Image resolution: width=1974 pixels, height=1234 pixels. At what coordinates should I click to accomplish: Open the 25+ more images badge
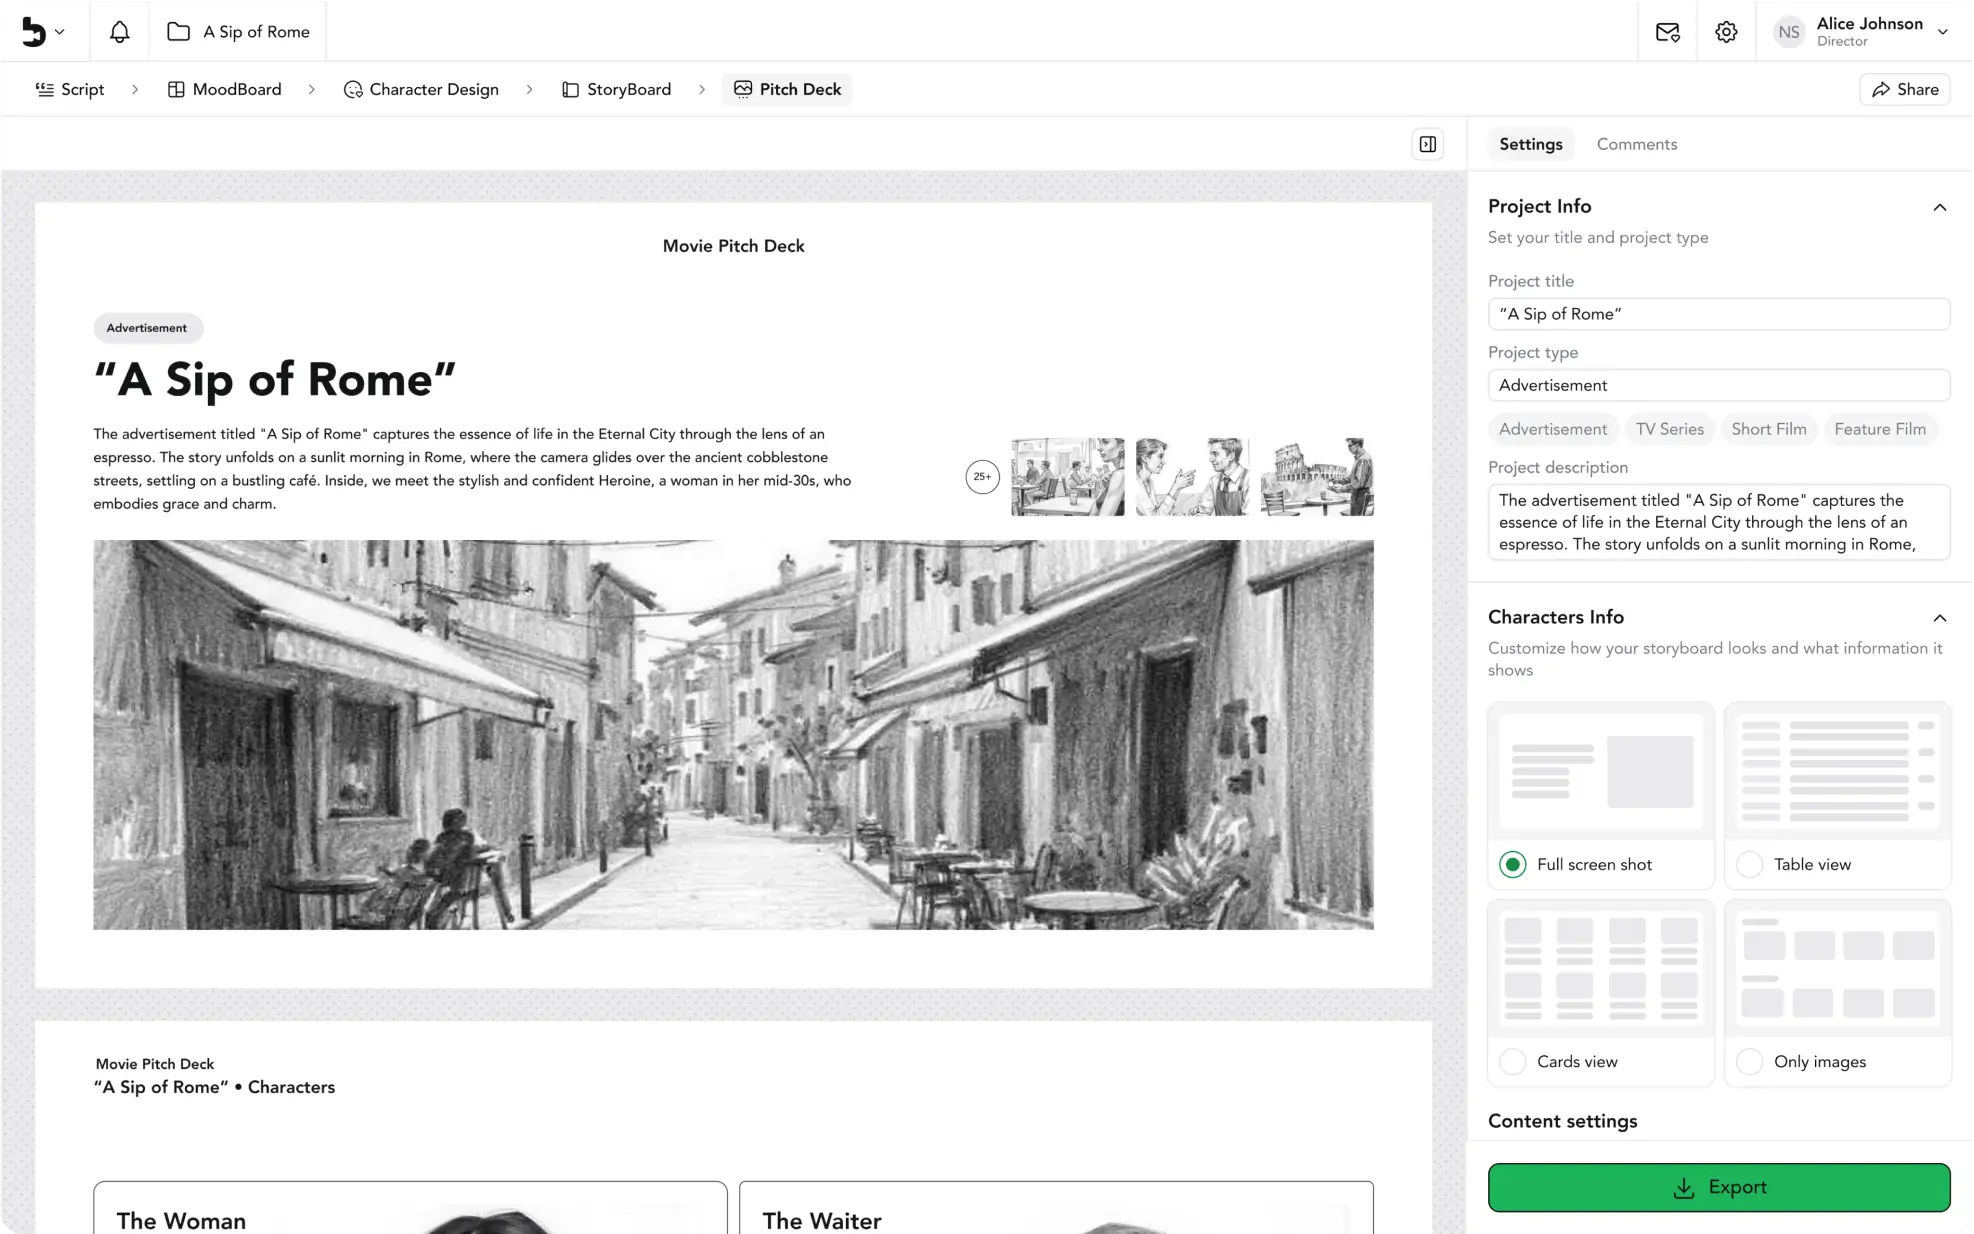[x=982, y=477]
